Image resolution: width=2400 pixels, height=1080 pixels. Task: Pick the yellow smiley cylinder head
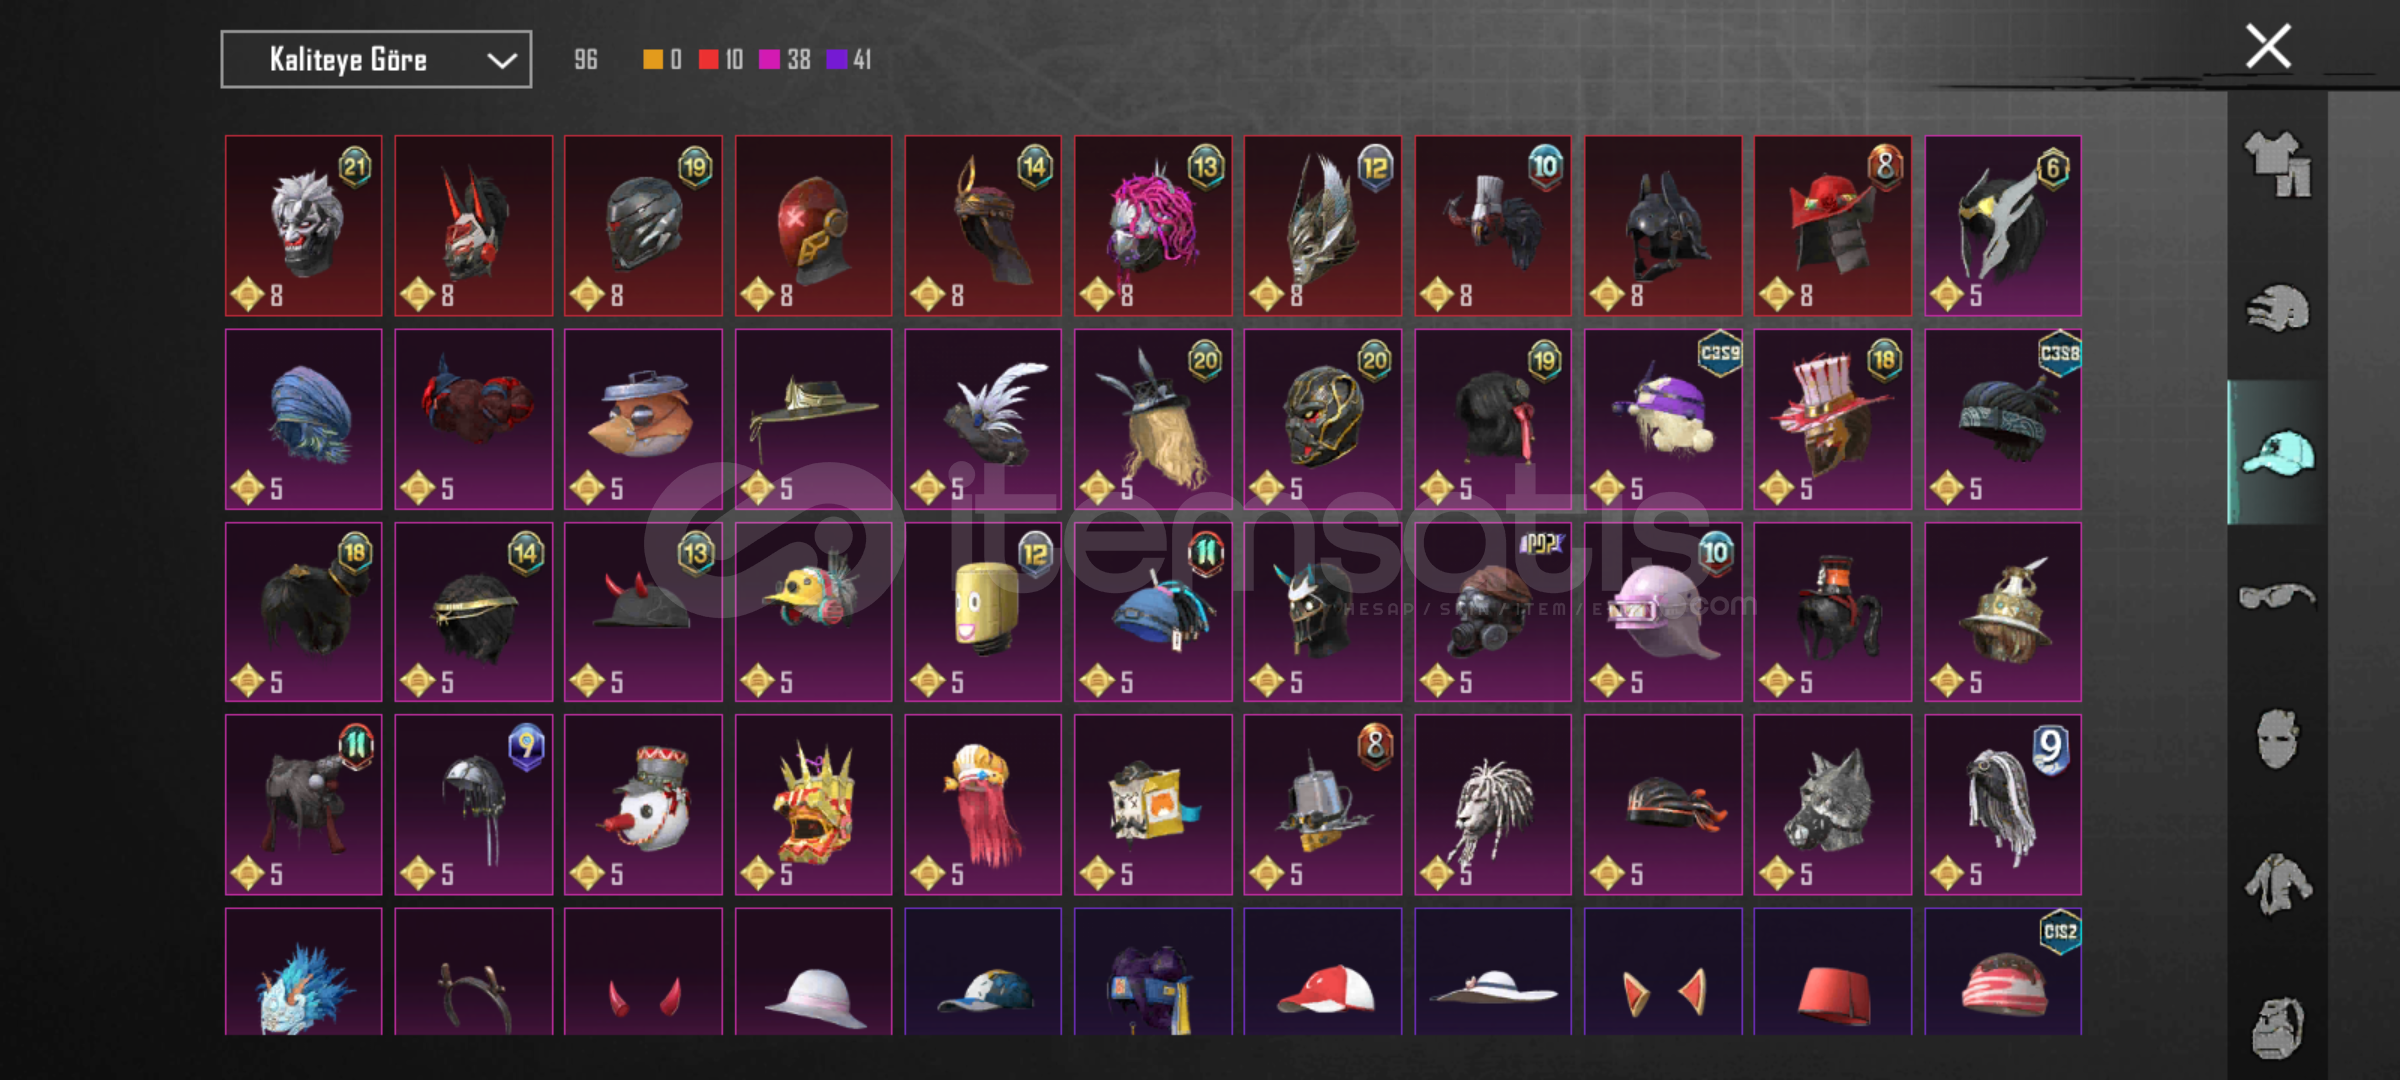pyautogui.click(x=983, y=611)
